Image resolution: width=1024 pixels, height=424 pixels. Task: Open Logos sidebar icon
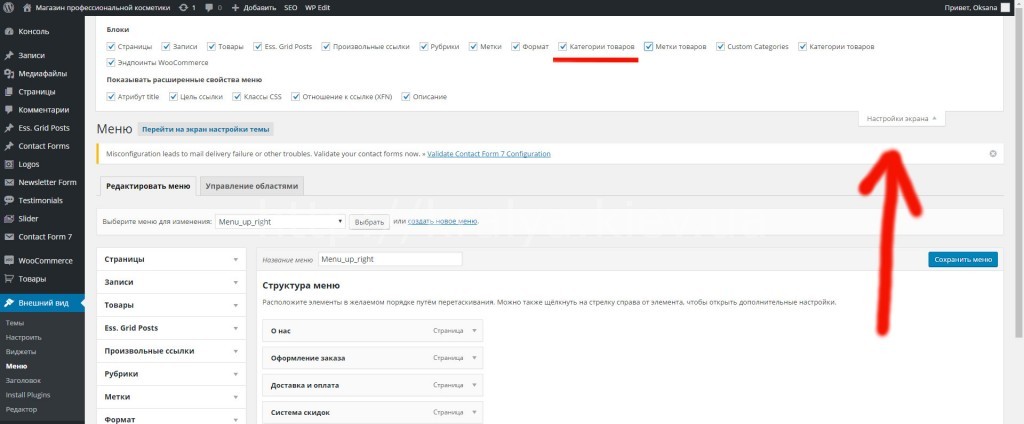[x=9, y=164]
